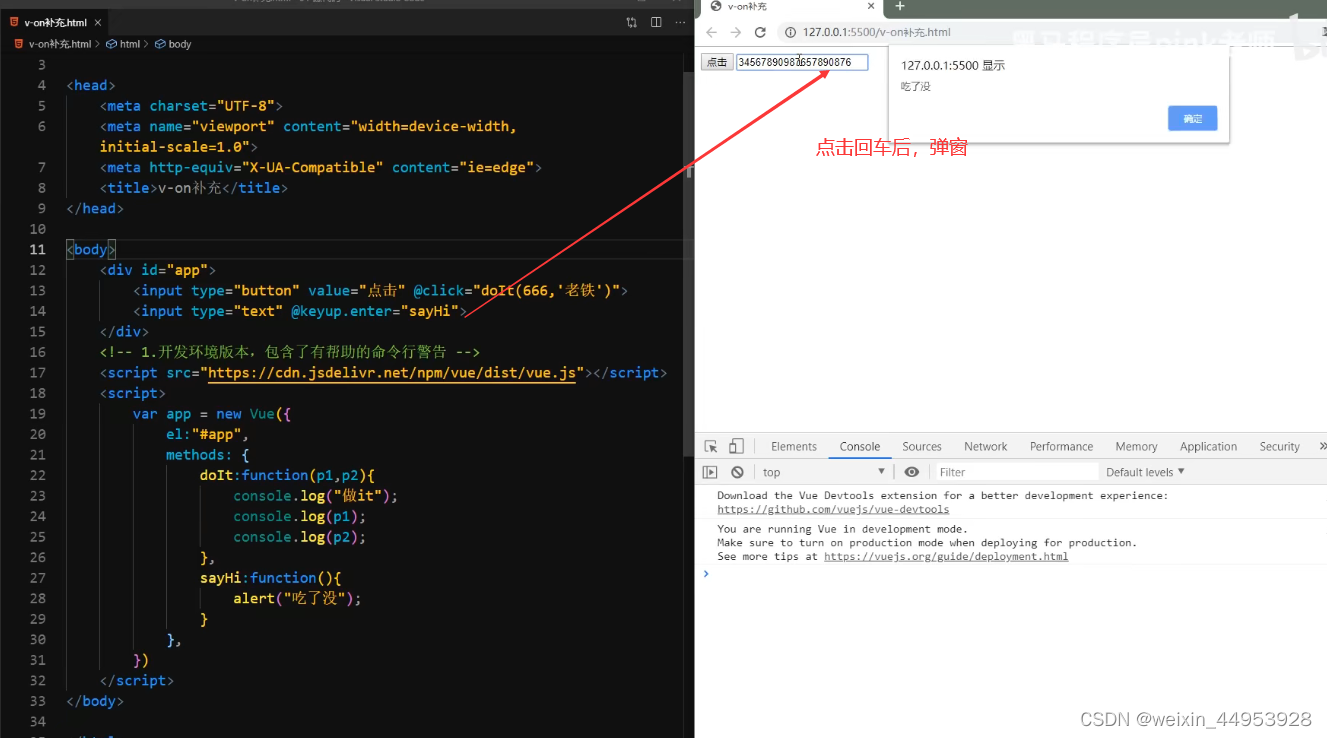Click the 127.0.0.1:5500 显示 alert heading
This screenshot has width=1327, height=738.
pos(953,66)
